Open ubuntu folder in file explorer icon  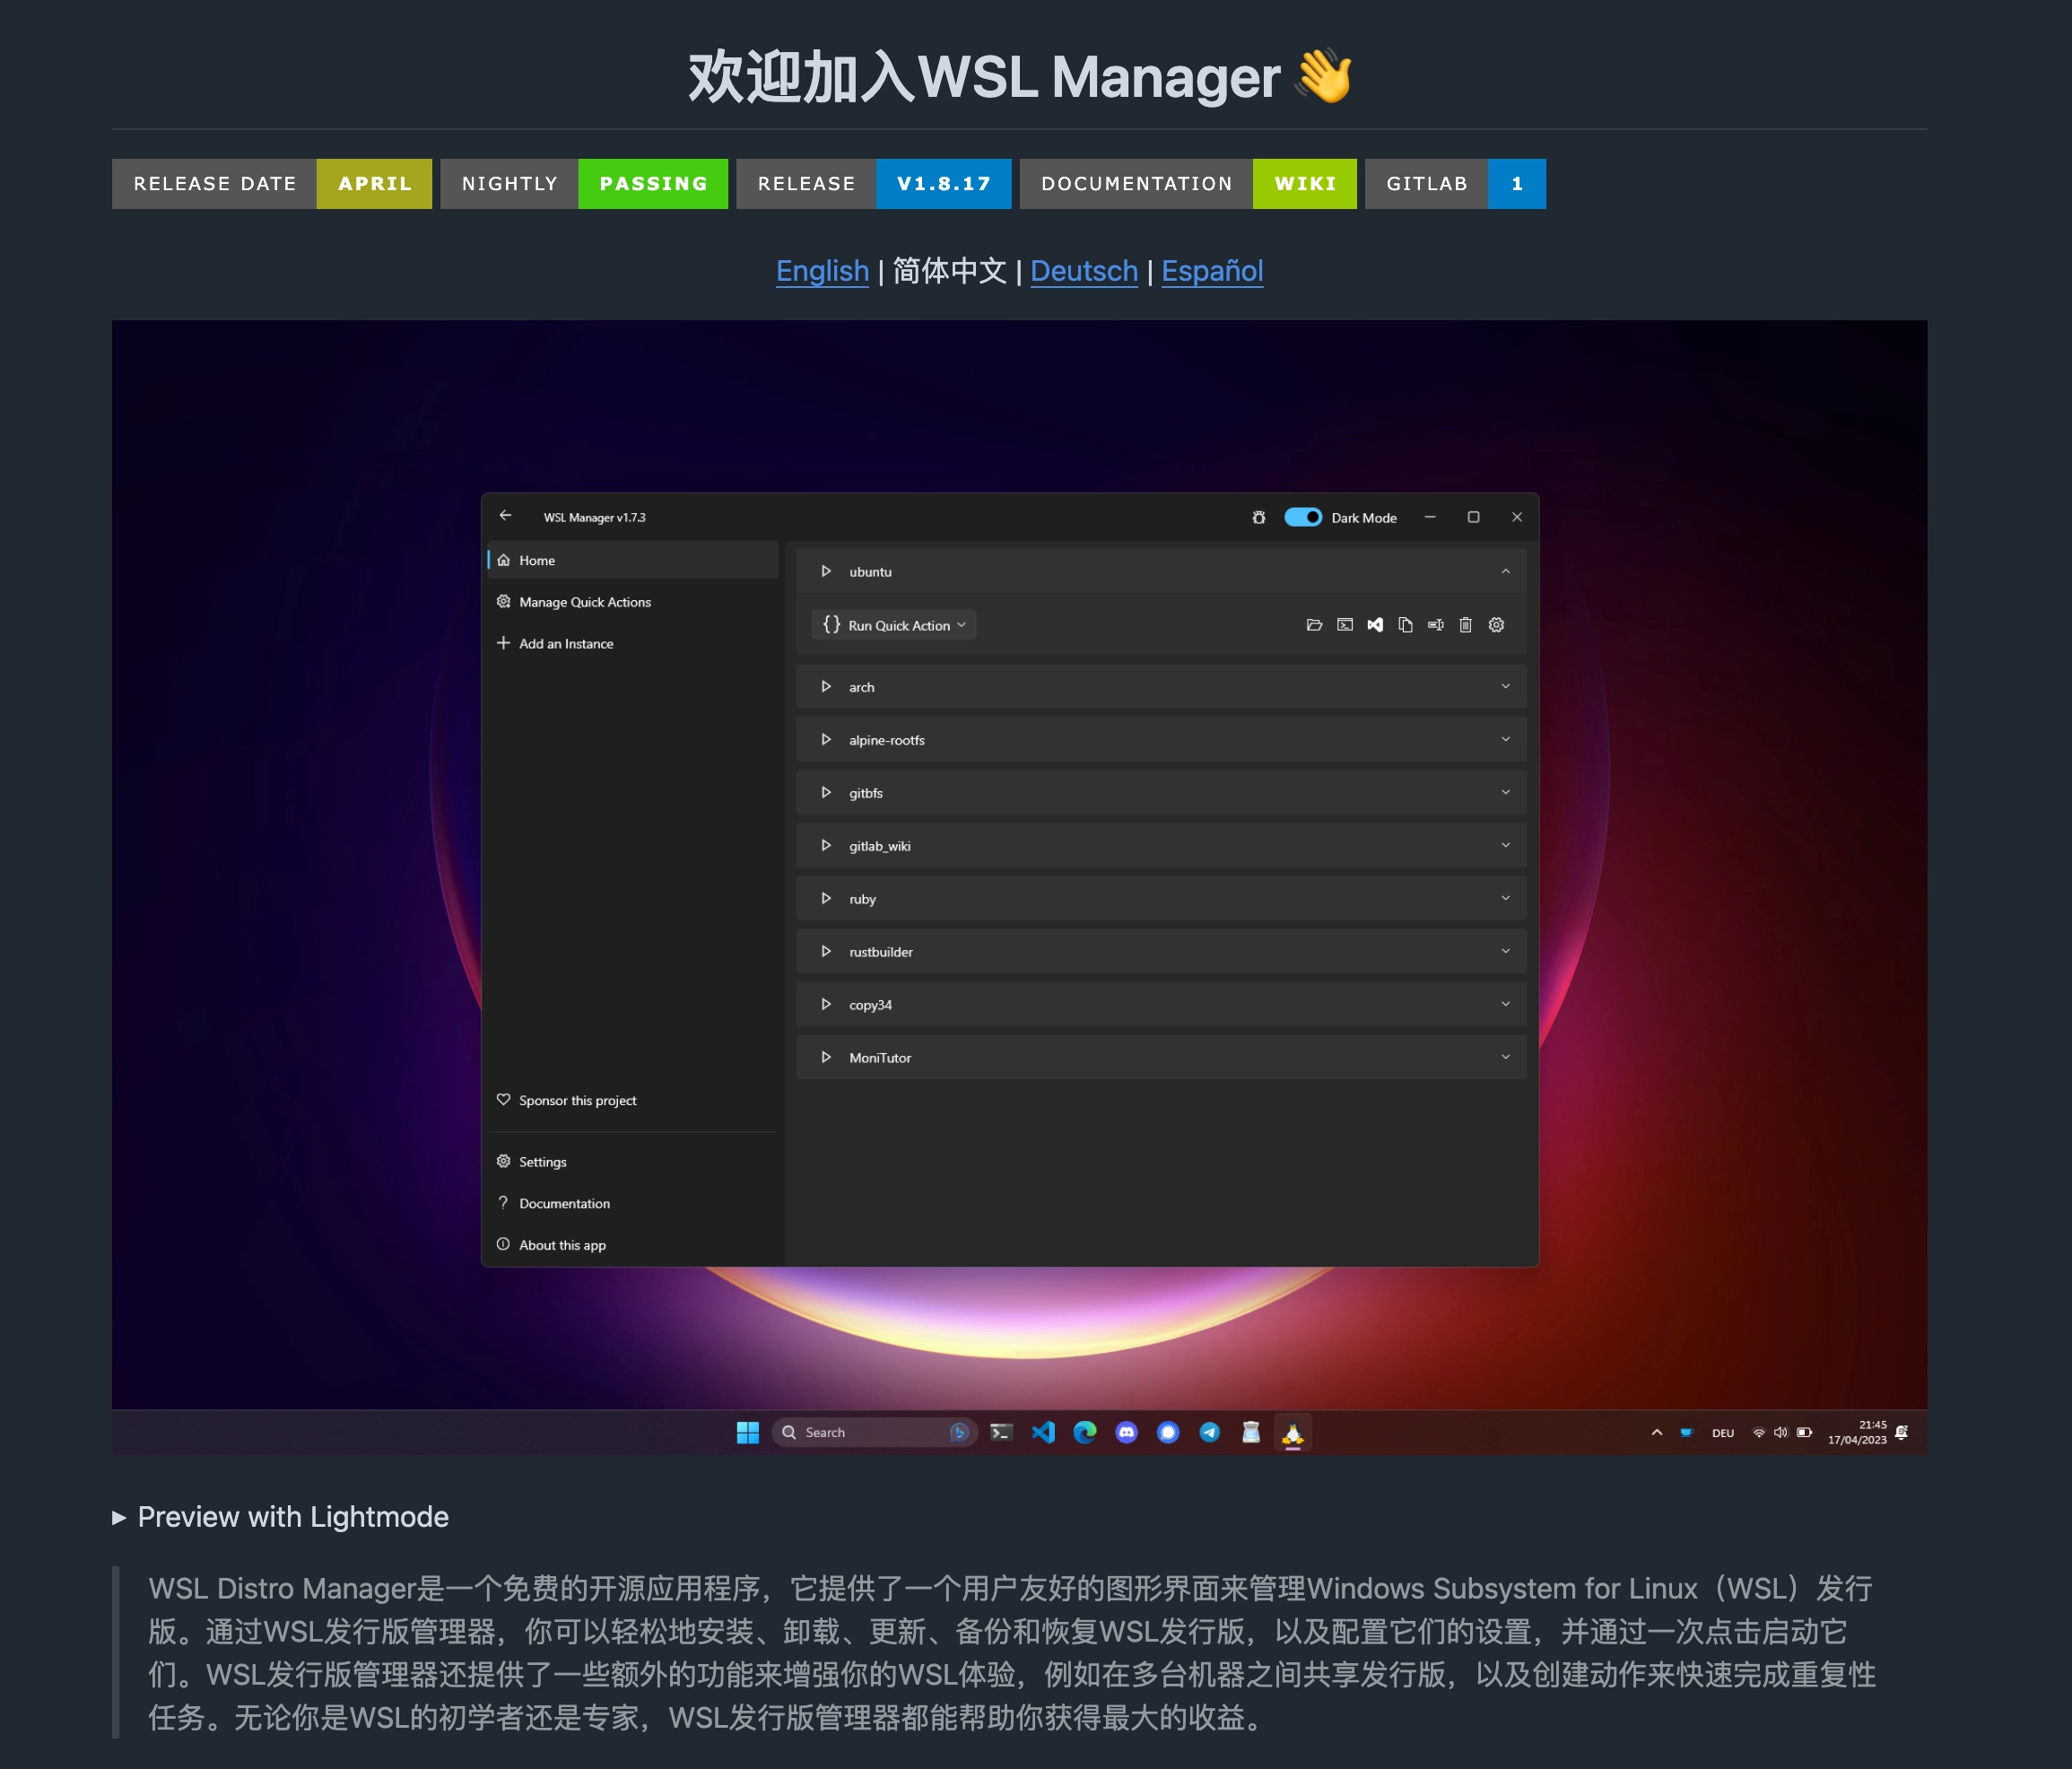point(1314,625)
